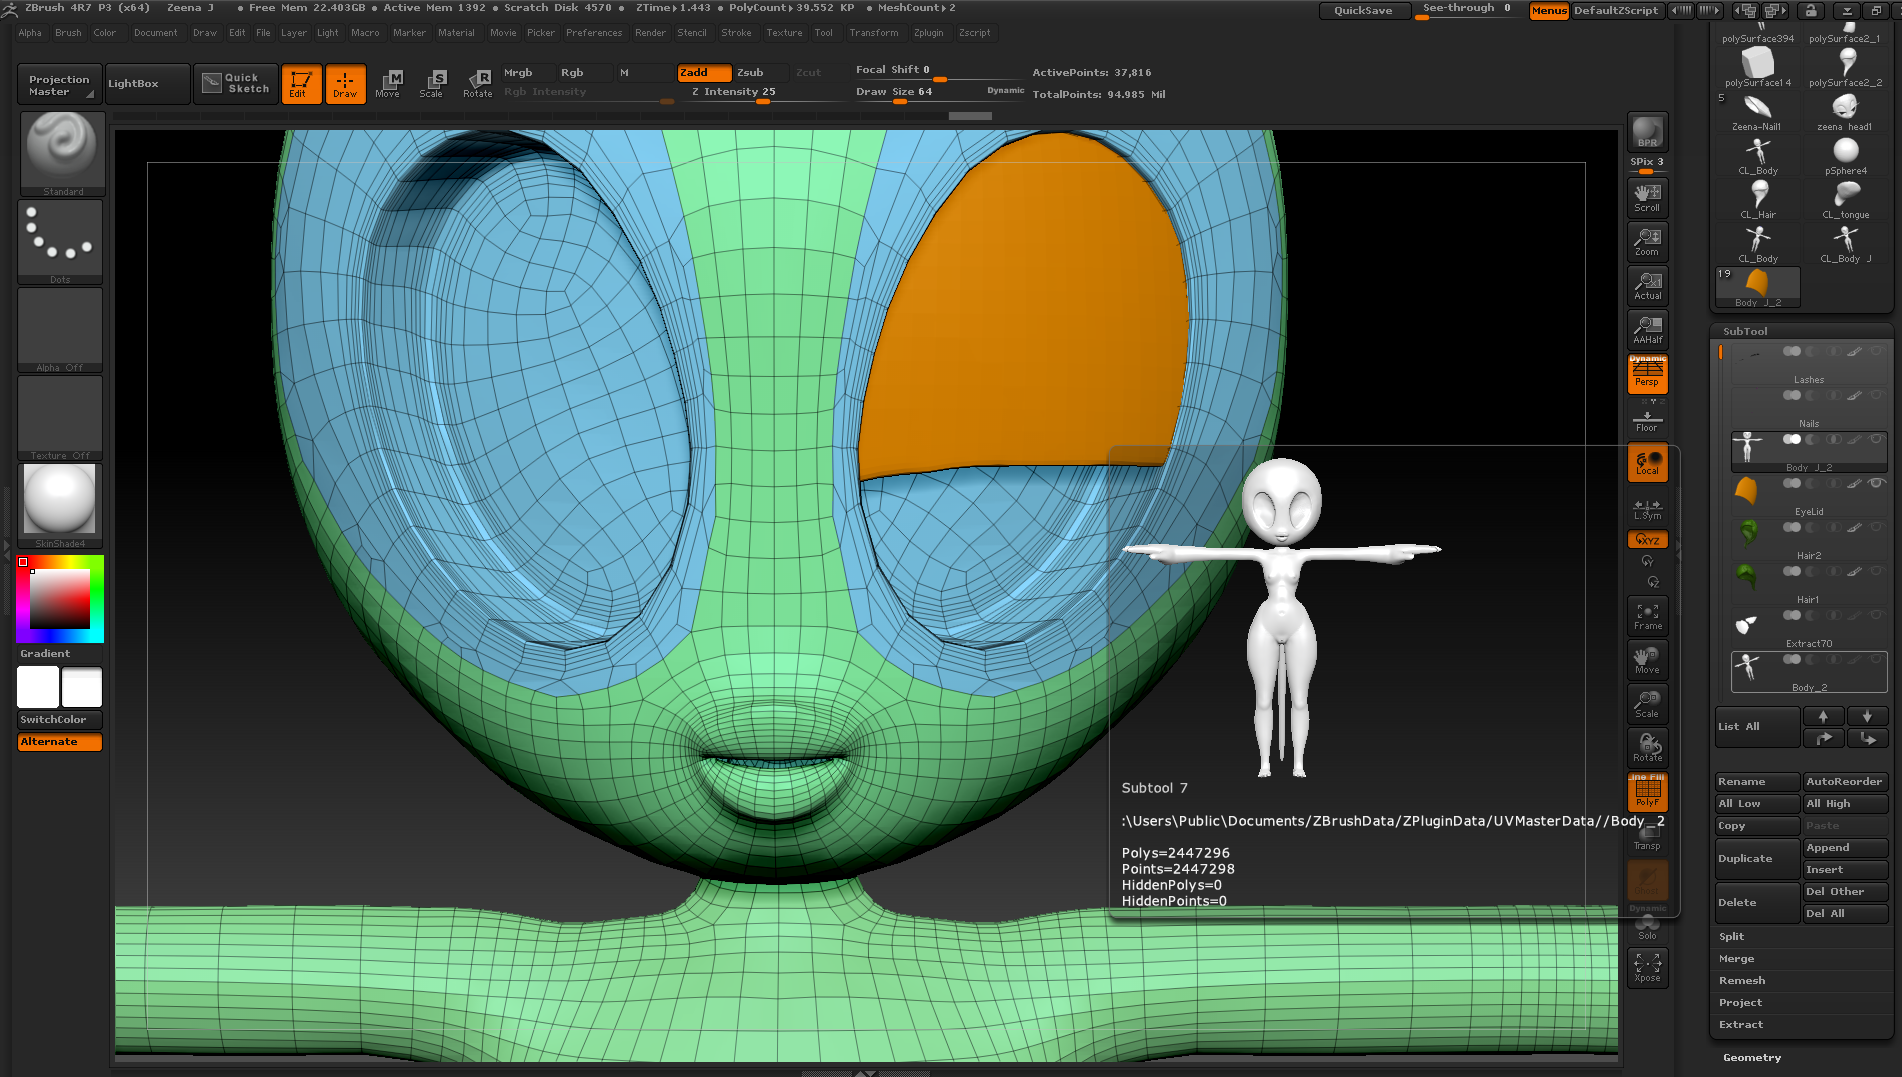
Task: Select the Zoom canvas tool
Action: point(1647,241)
